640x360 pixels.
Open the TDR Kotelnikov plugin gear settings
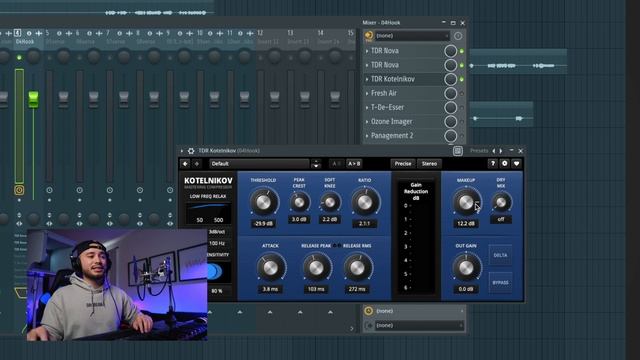click(191, 151)
